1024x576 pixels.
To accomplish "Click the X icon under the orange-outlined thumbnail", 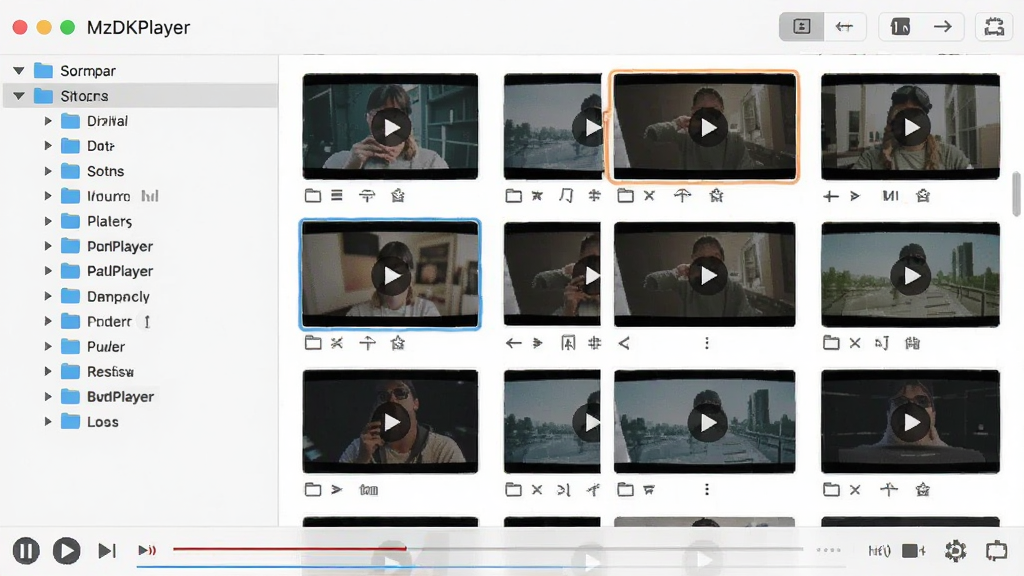I will [x=649, y=195].
